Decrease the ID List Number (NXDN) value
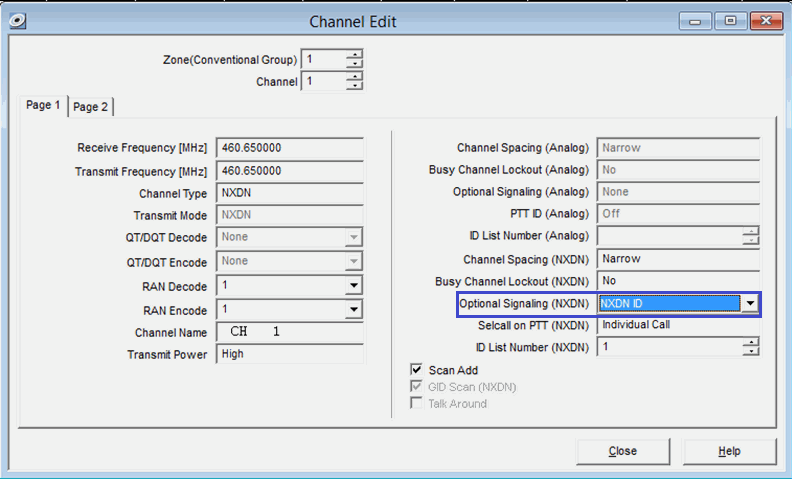This screenshot has height=479, width=792. [751, 351]
